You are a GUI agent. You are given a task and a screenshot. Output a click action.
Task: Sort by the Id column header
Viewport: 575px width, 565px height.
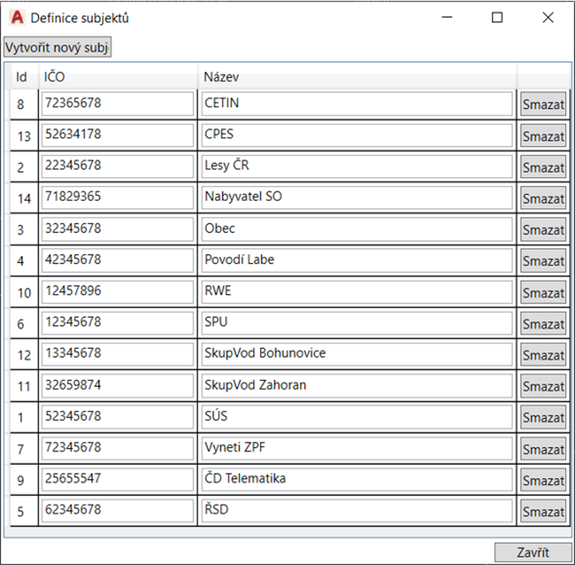[x=24, y=77]
